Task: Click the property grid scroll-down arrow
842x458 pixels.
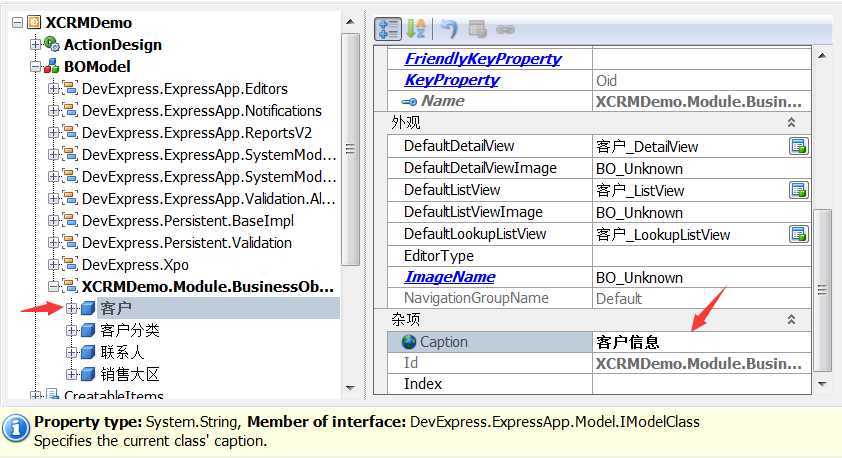Action: coord(822,383)
